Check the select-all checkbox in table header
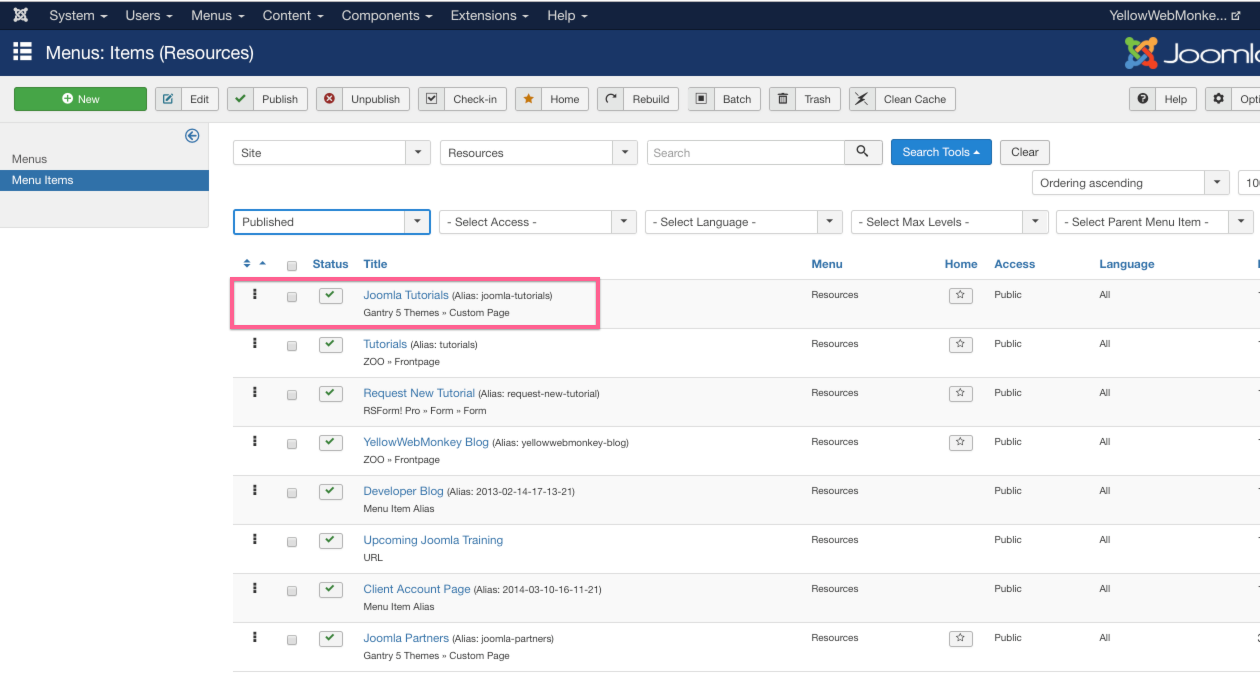The height and width of the screenshot is (696, 1260). pos(292,266)
